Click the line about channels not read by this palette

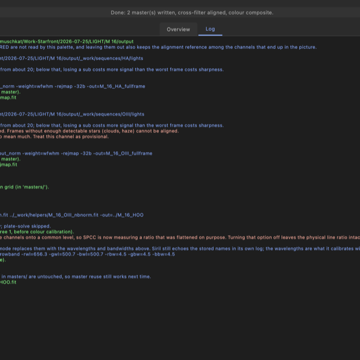coord(158,47)
